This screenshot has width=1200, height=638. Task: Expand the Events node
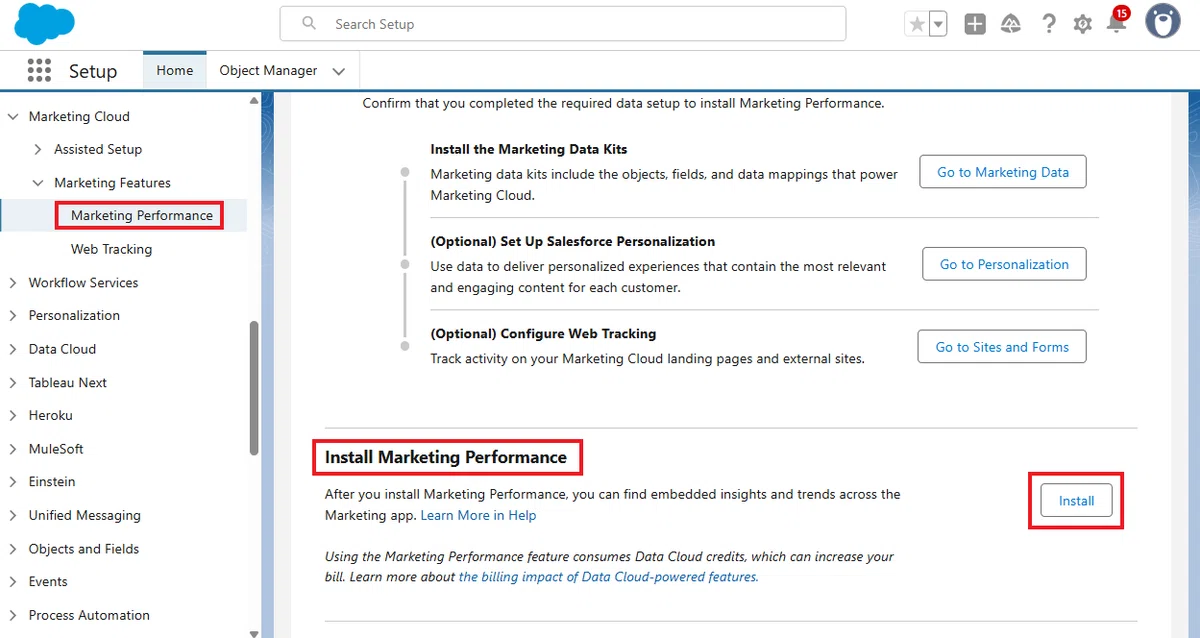[13, 582]
